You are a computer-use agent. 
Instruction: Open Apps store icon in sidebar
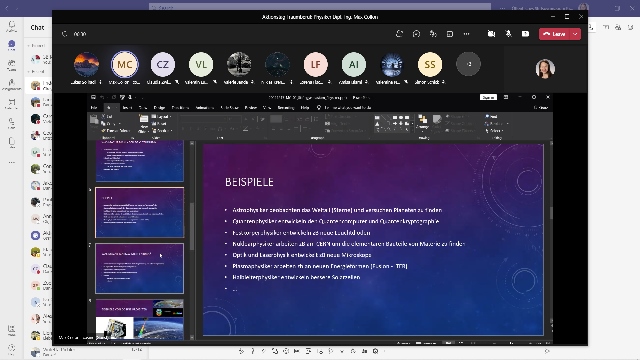tap(11, 330)
